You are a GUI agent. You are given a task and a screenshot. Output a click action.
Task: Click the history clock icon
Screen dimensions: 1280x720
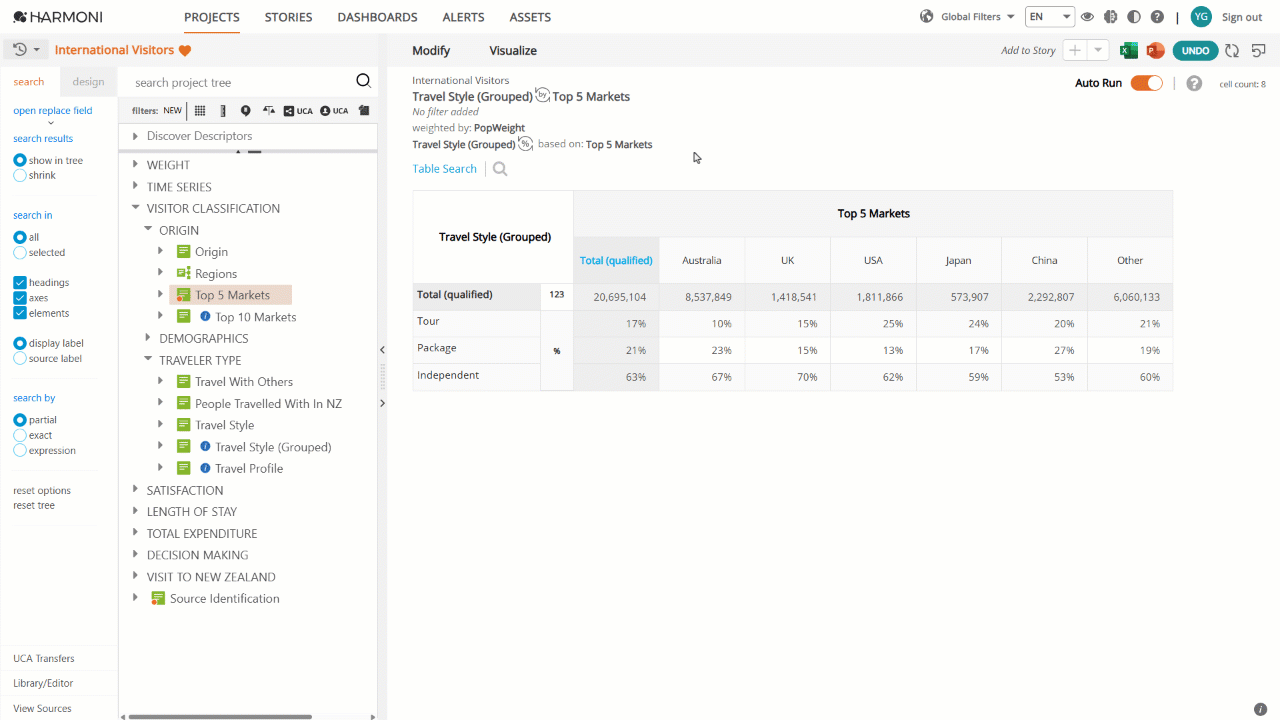click(20, 50)
